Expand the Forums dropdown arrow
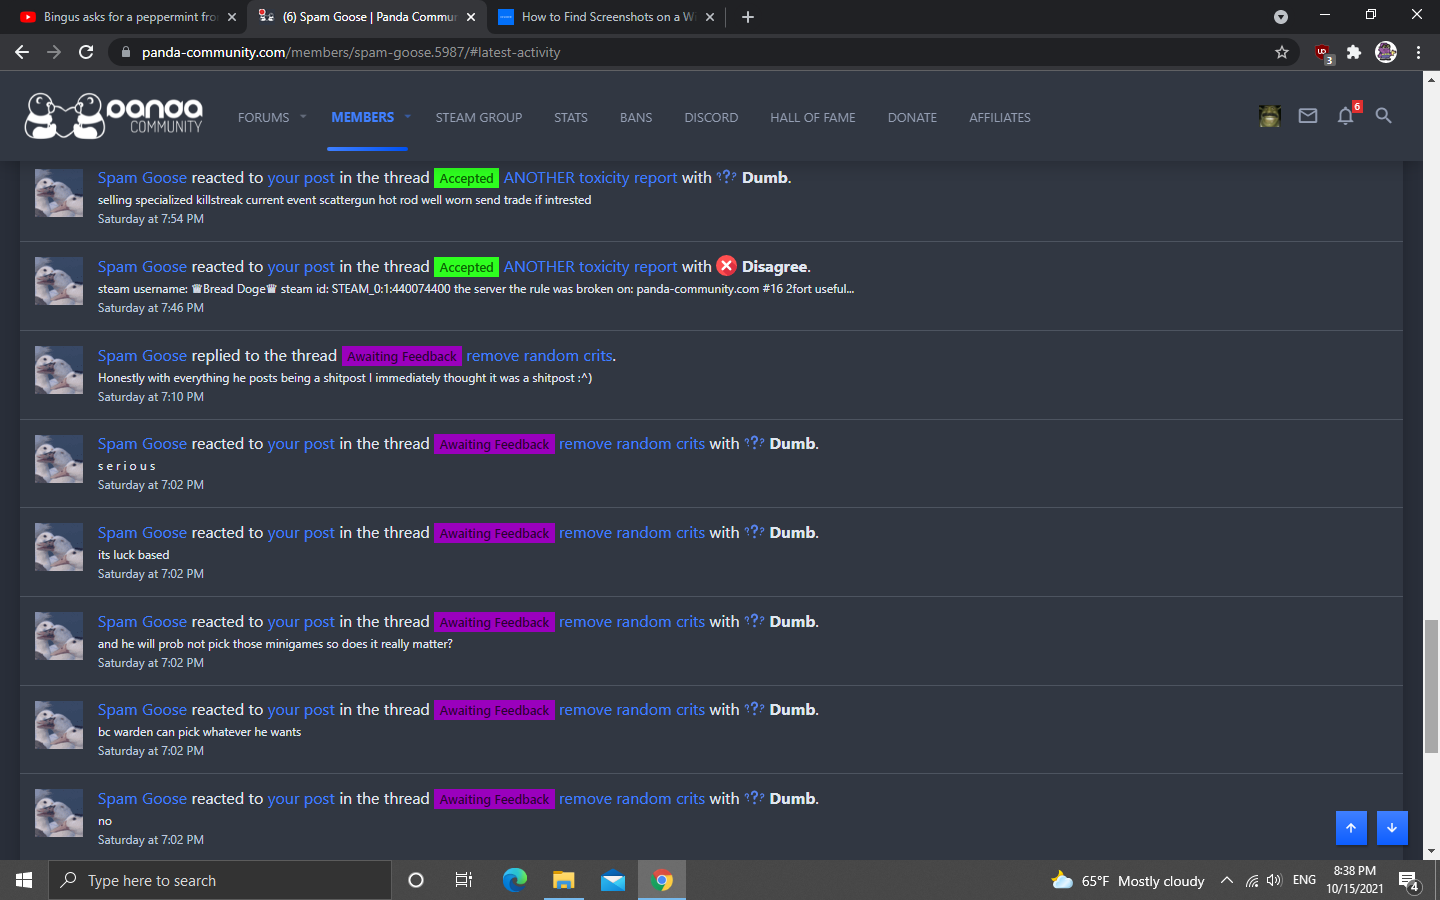The image size is (1440, 900). [303, 117]
